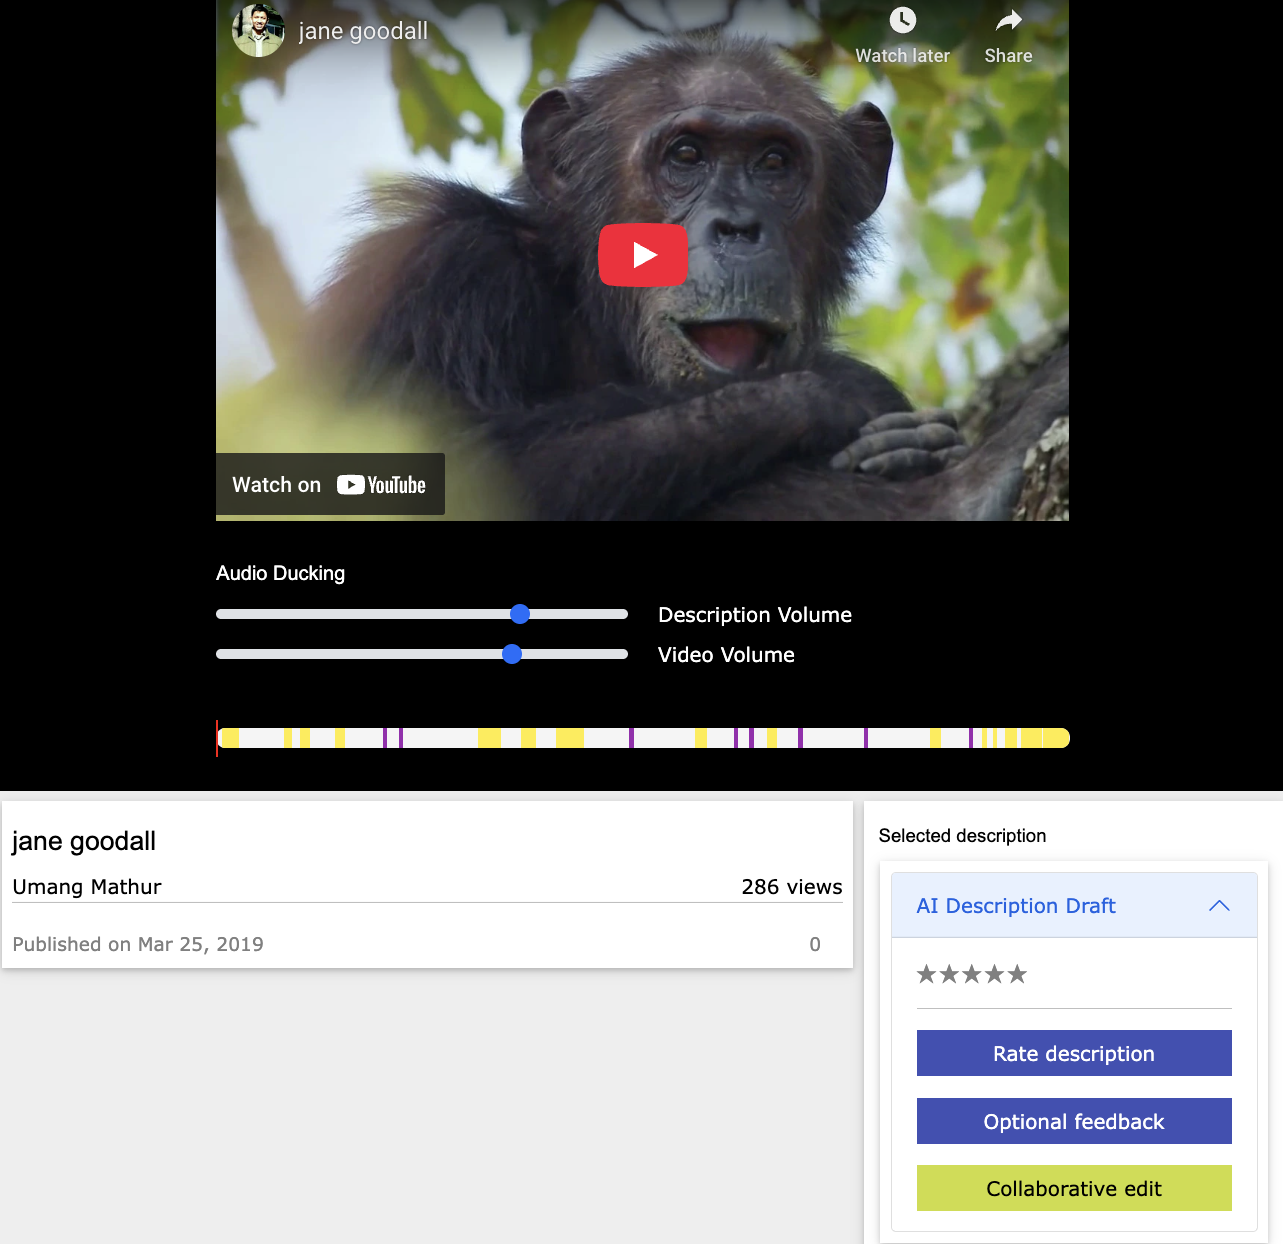The image size is (1283, 1244).
Task: Open the Optional feedback form
Action: 1074,1121
